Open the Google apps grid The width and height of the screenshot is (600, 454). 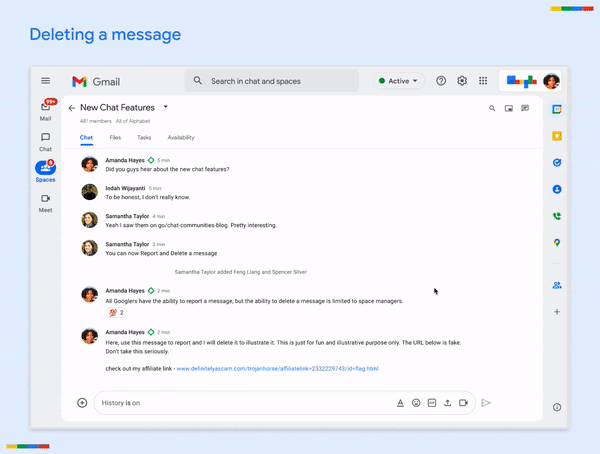point(483,81)
